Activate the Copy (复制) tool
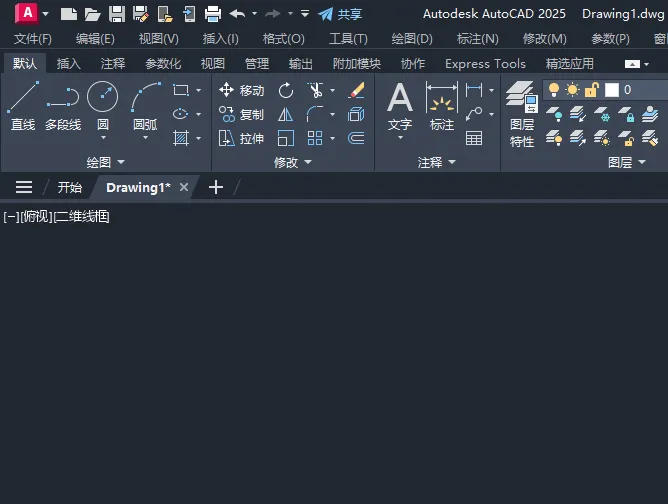Screen dimensions: 668x504 tap(242, 114)
